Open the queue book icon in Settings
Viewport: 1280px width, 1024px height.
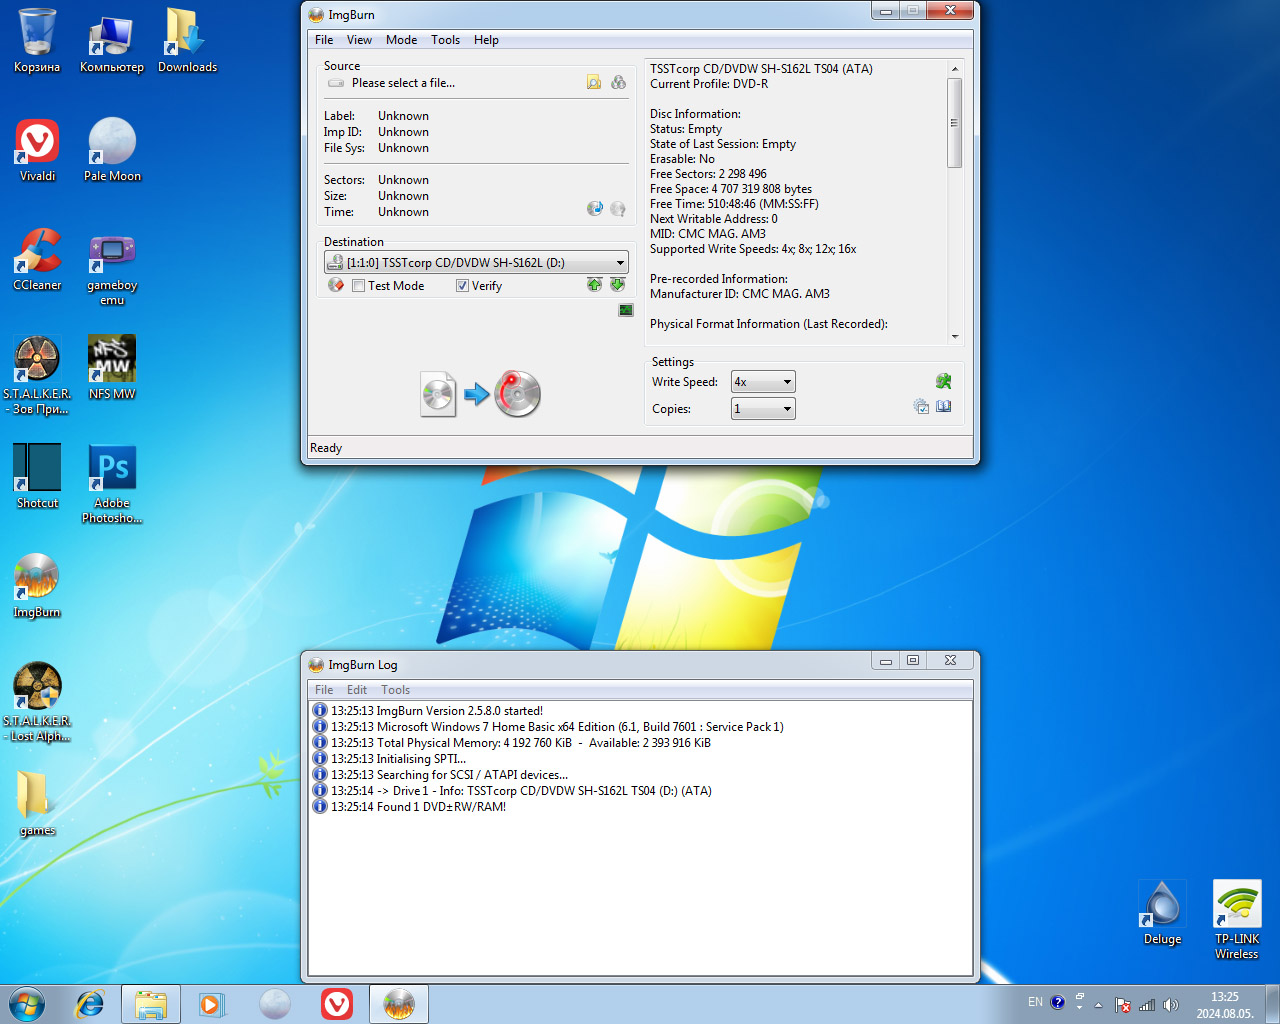tap(943, 406)
